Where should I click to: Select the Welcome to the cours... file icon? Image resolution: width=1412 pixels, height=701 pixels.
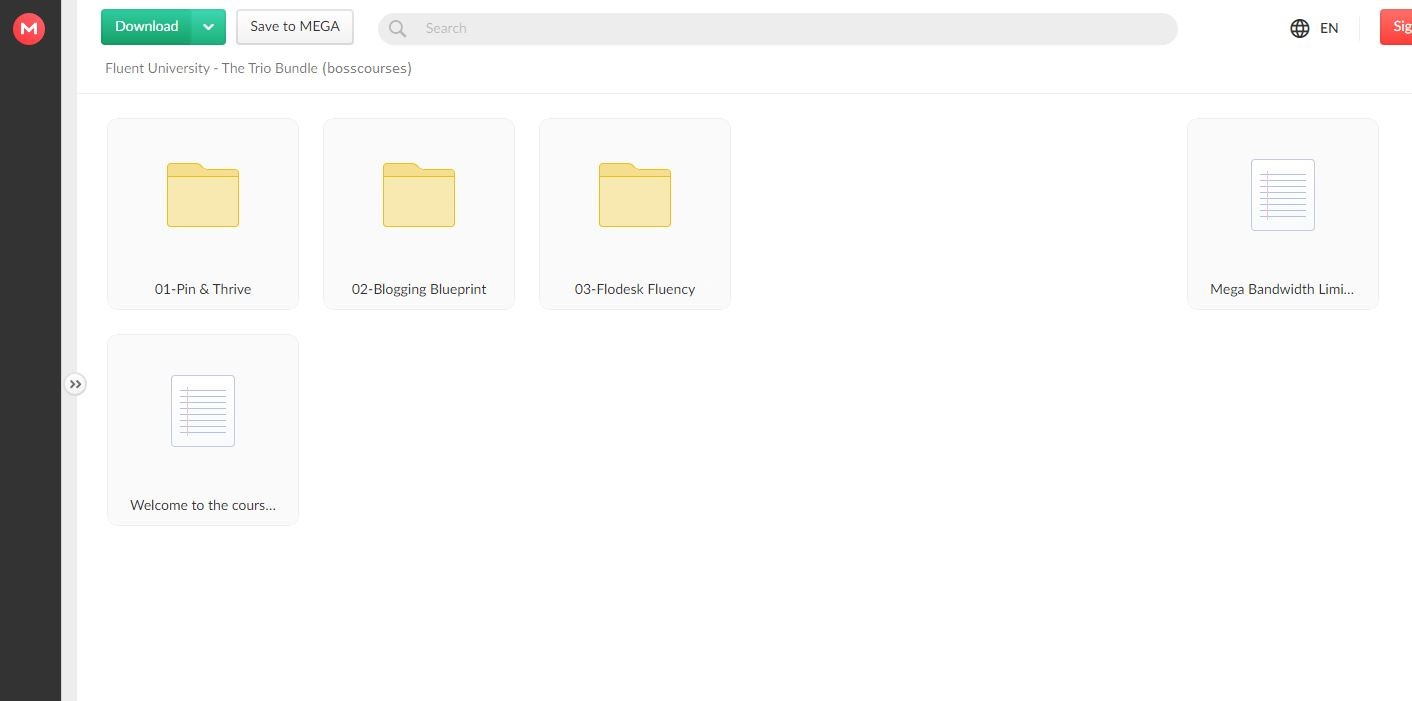click(203, 411)
